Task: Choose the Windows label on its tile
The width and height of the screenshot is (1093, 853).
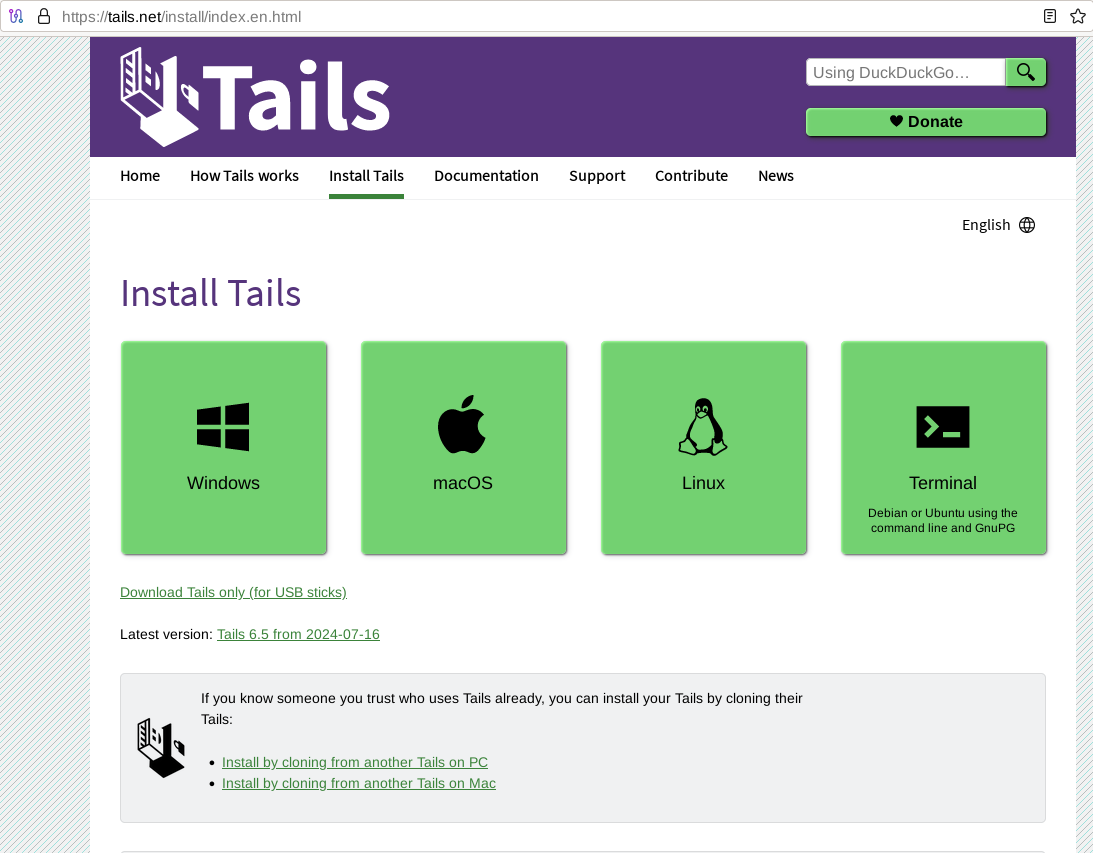Action: click(223, 483)
